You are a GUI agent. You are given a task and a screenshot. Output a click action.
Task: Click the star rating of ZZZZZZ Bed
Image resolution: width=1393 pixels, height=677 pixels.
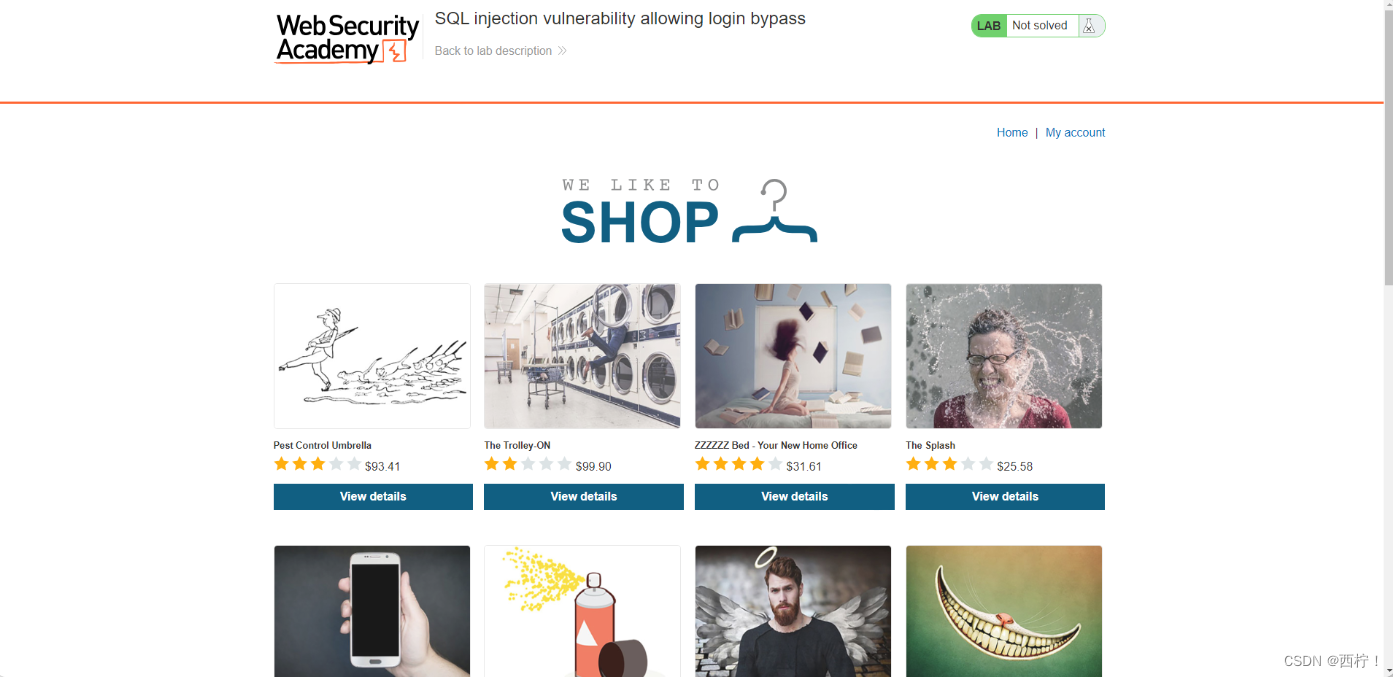[739, 465]
